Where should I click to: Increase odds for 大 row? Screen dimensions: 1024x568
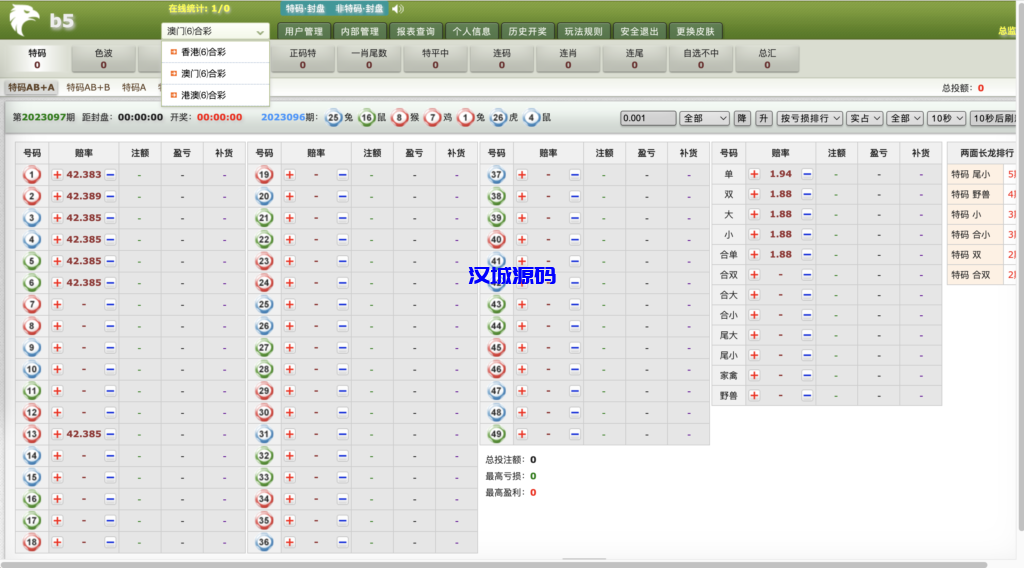click(754, 215)
